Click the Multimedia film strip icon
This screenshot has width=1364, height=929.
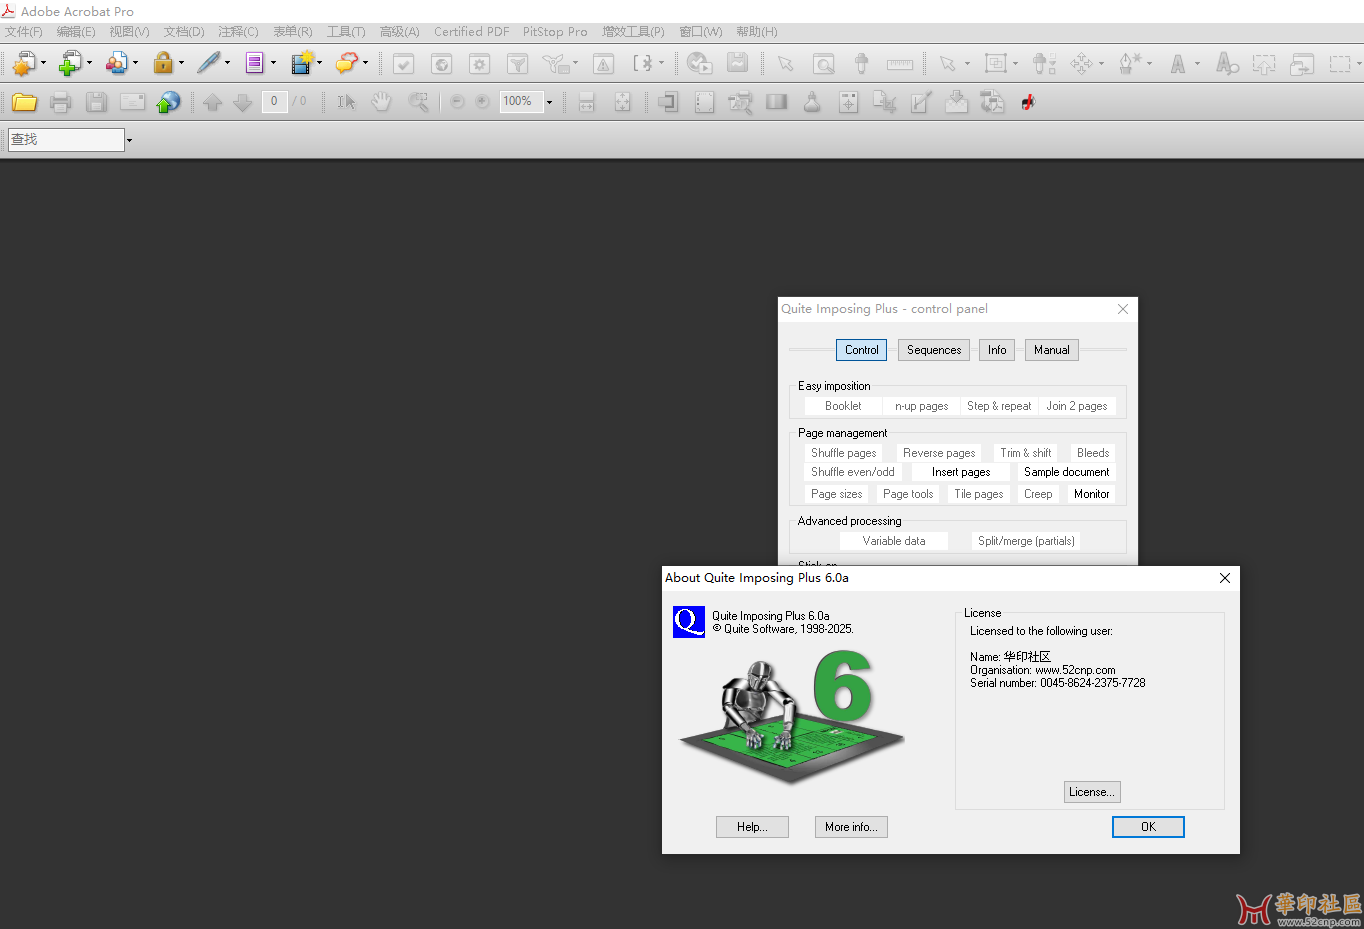[301, 64]
